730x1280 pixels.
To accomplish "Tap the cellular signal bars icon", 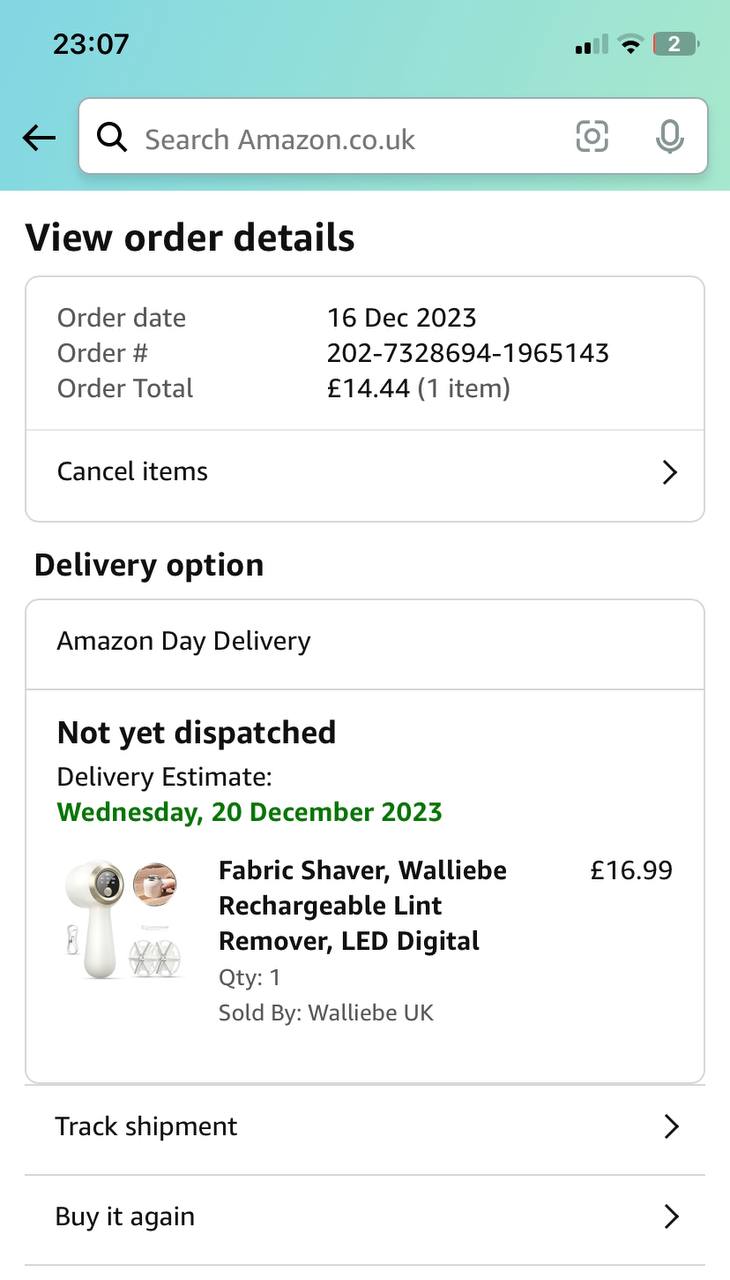I will (592, 45).
